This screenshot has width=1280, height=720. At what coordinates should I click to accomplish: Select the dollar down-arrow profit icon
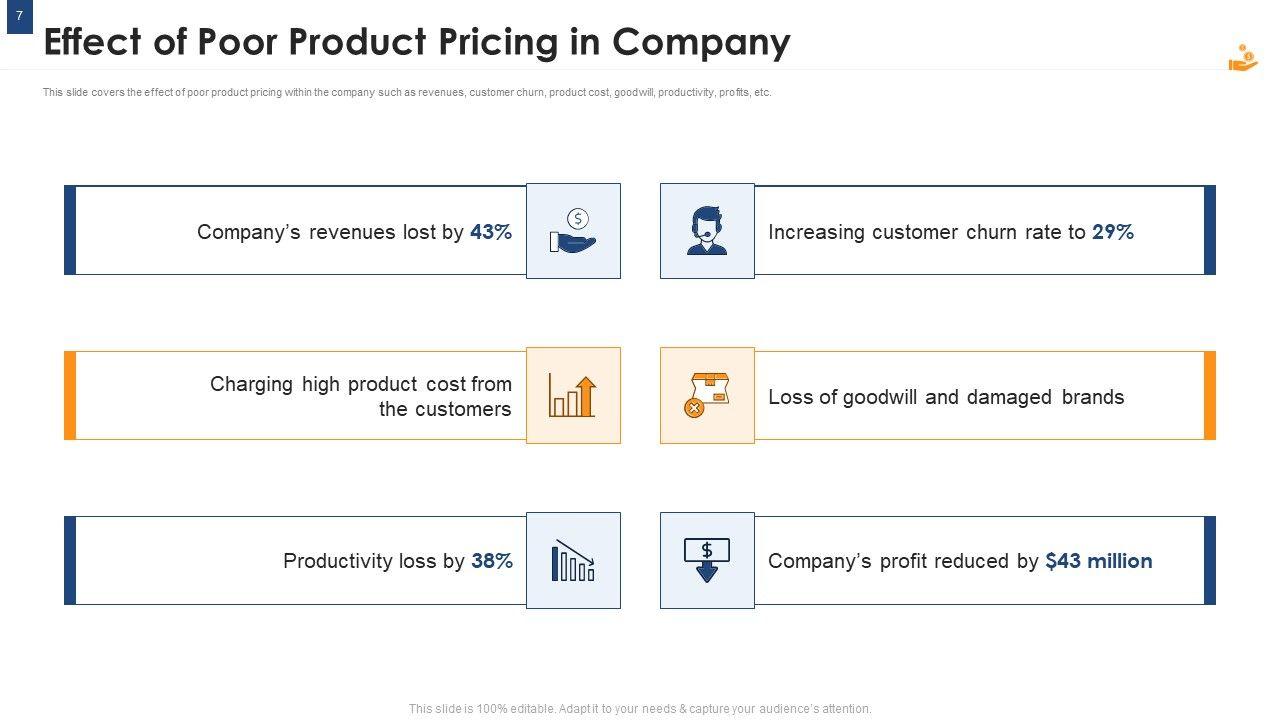click(x=707, y=560)
